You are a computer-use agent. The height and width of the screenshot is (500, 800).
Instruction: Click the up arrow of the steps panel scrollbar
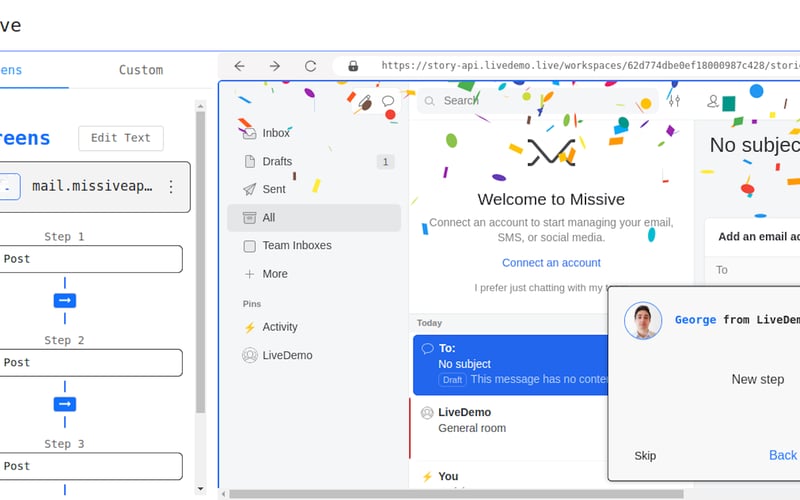click(201, 106)
